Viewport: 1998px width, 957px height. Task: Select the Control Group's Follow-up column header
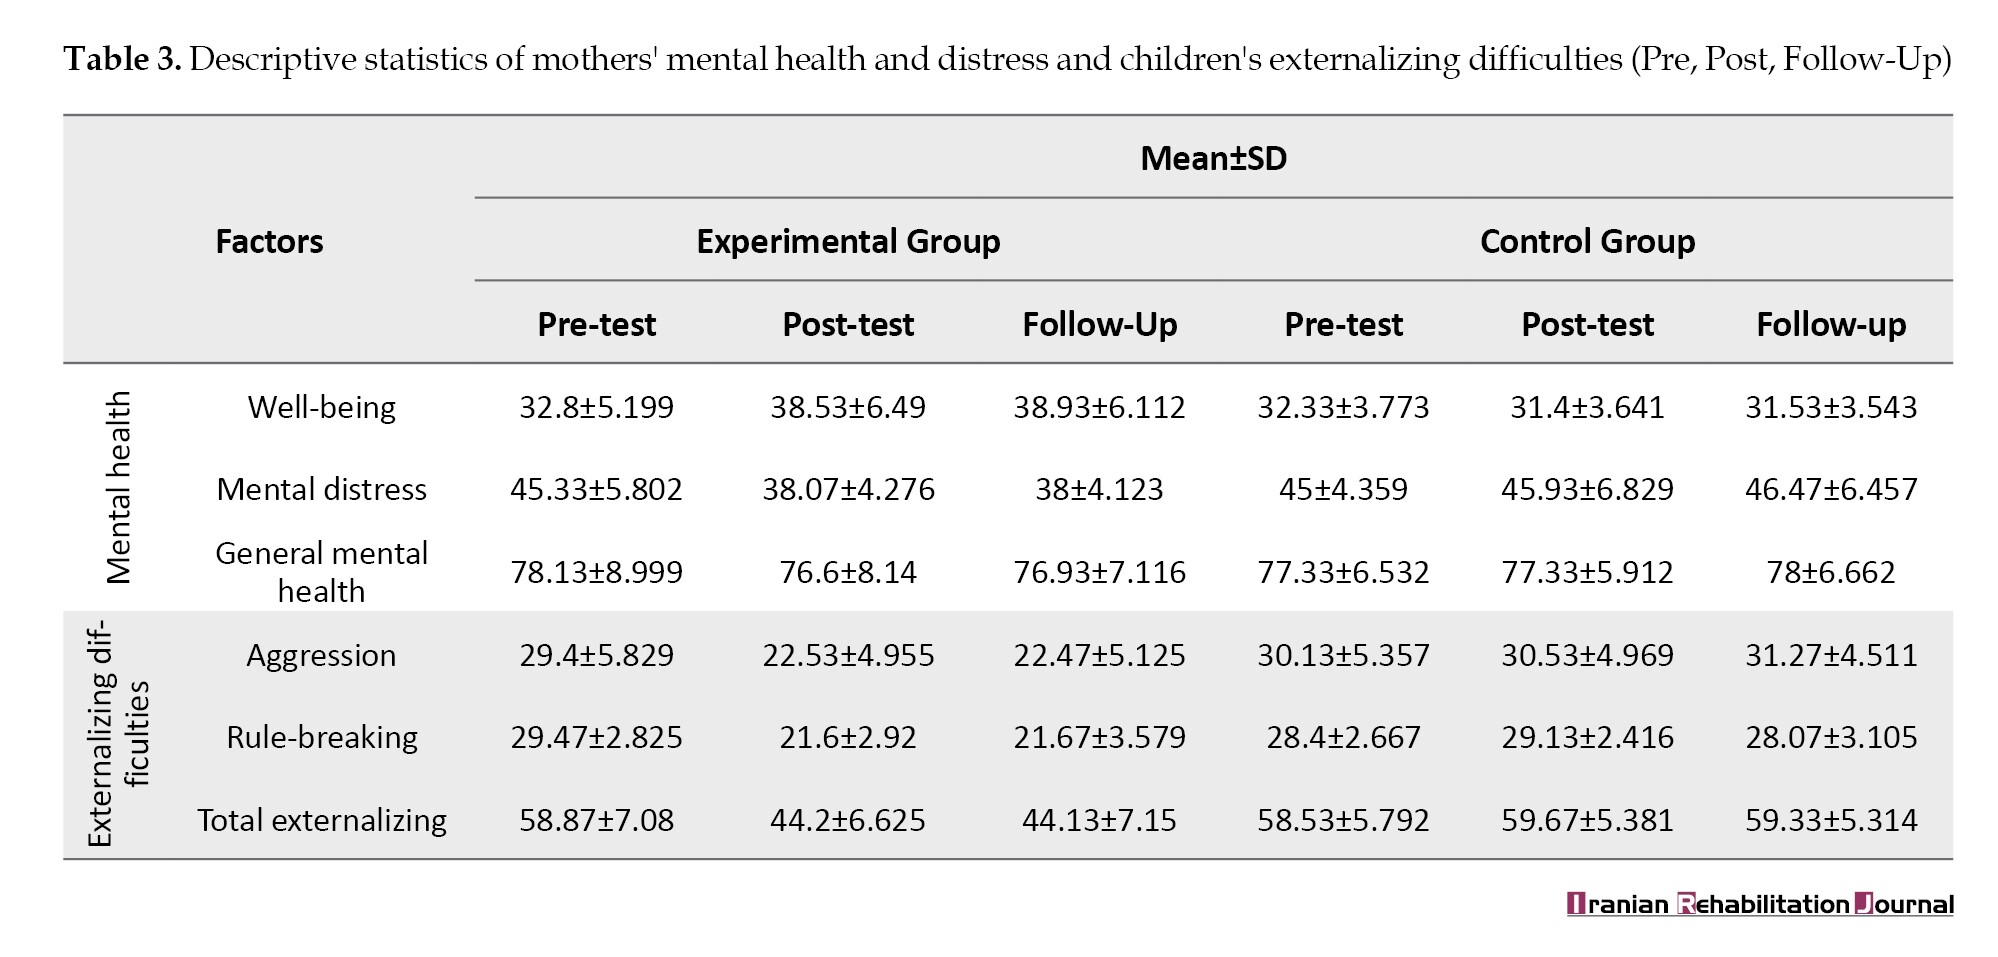(1831, 324)
